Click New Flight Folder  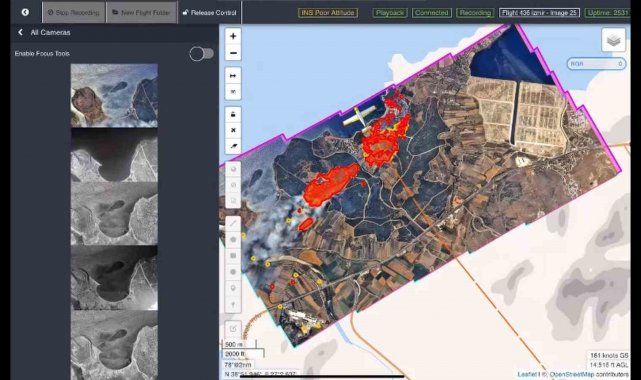tap(141, 13)
